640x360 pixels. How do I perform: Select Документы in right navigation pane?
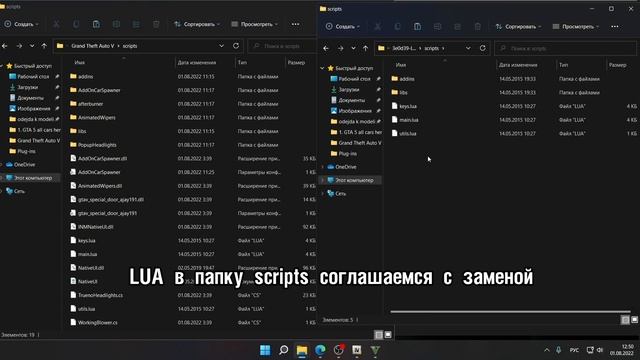click(x=351, y=100)
